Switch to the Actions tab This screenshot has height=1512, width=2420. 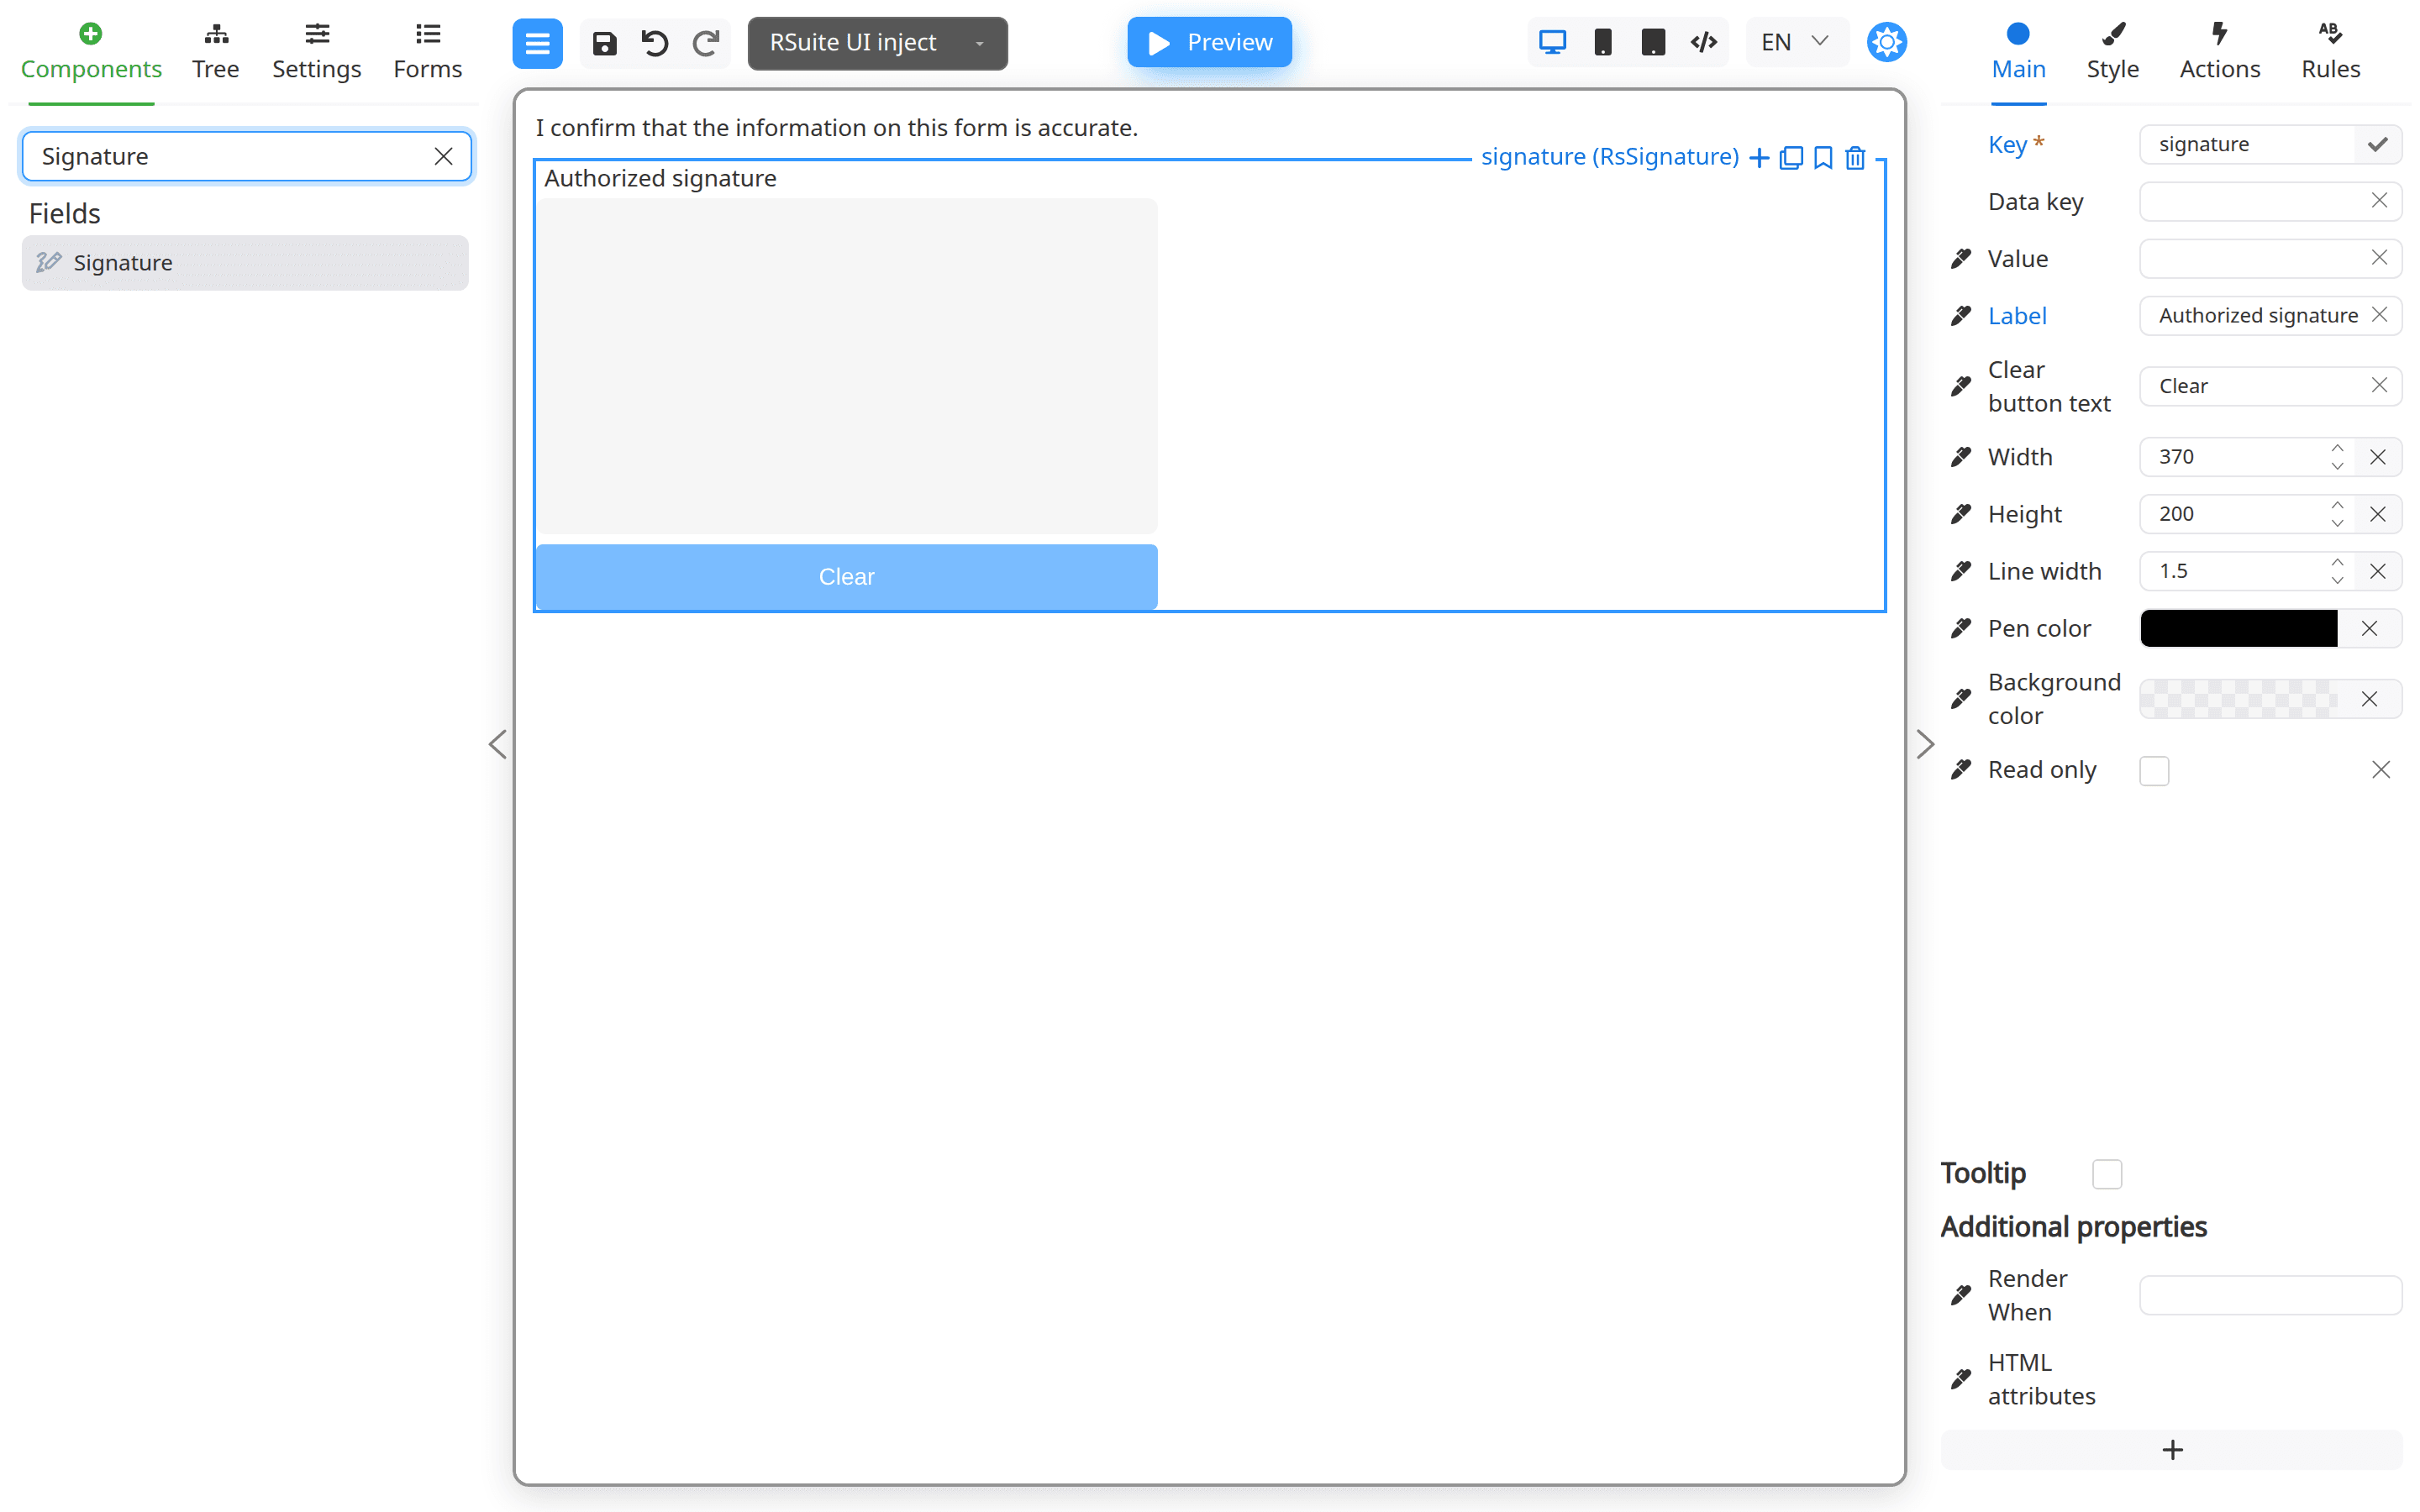(x=2219, y=52)
